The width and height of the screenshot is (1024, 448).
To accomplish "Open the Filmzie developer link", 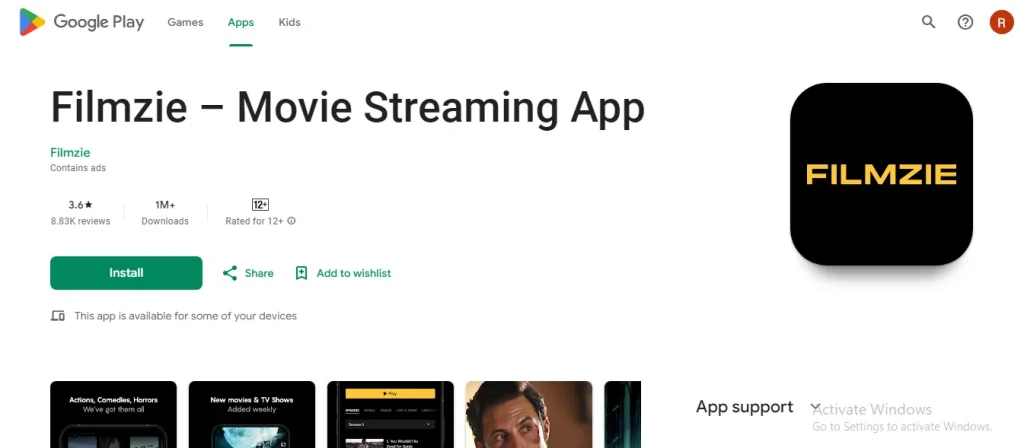I will pos(70,153).
